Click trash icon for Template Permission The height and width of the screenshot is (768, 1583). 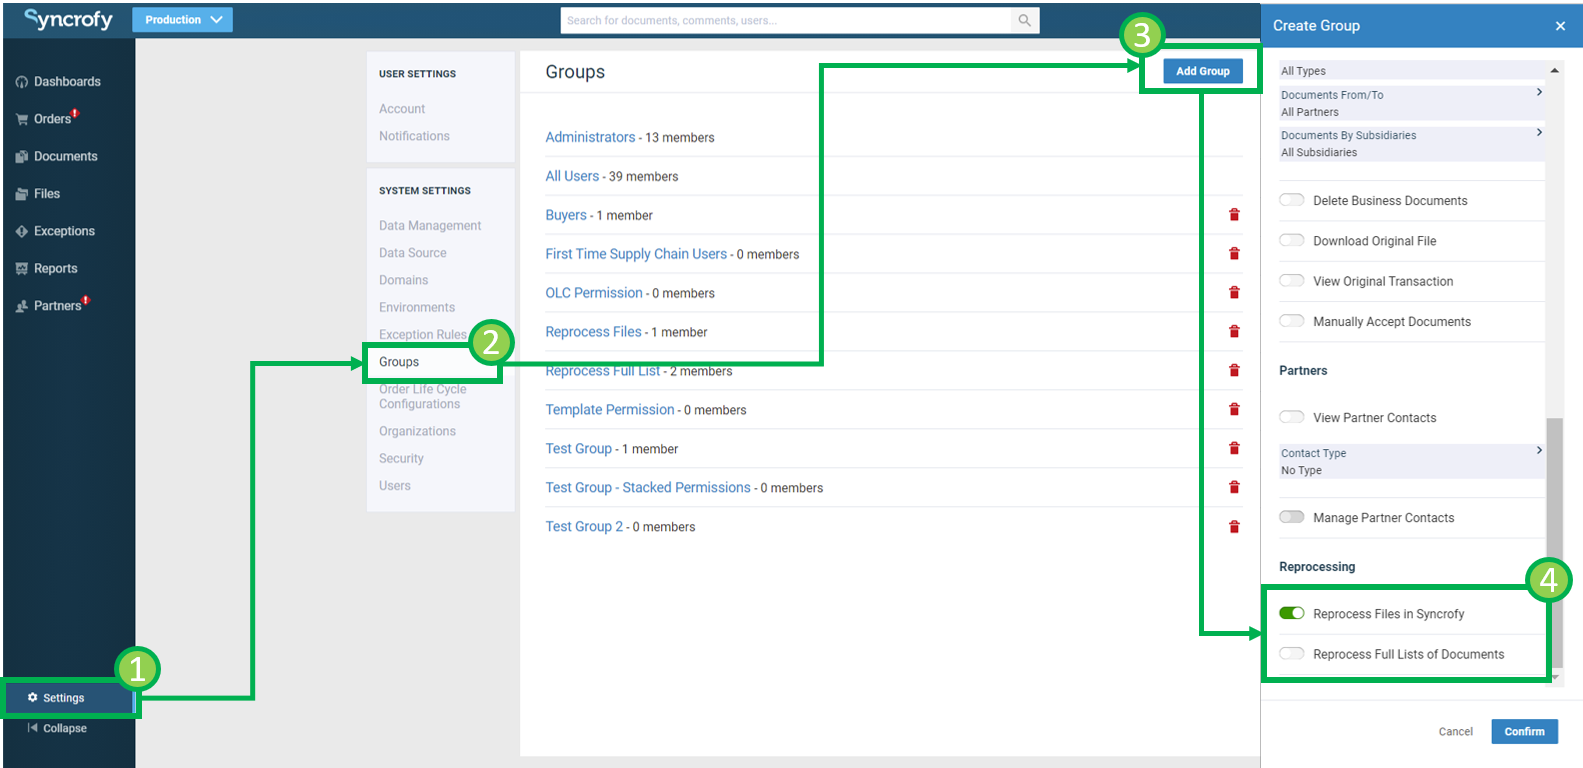pos(1234,410)
